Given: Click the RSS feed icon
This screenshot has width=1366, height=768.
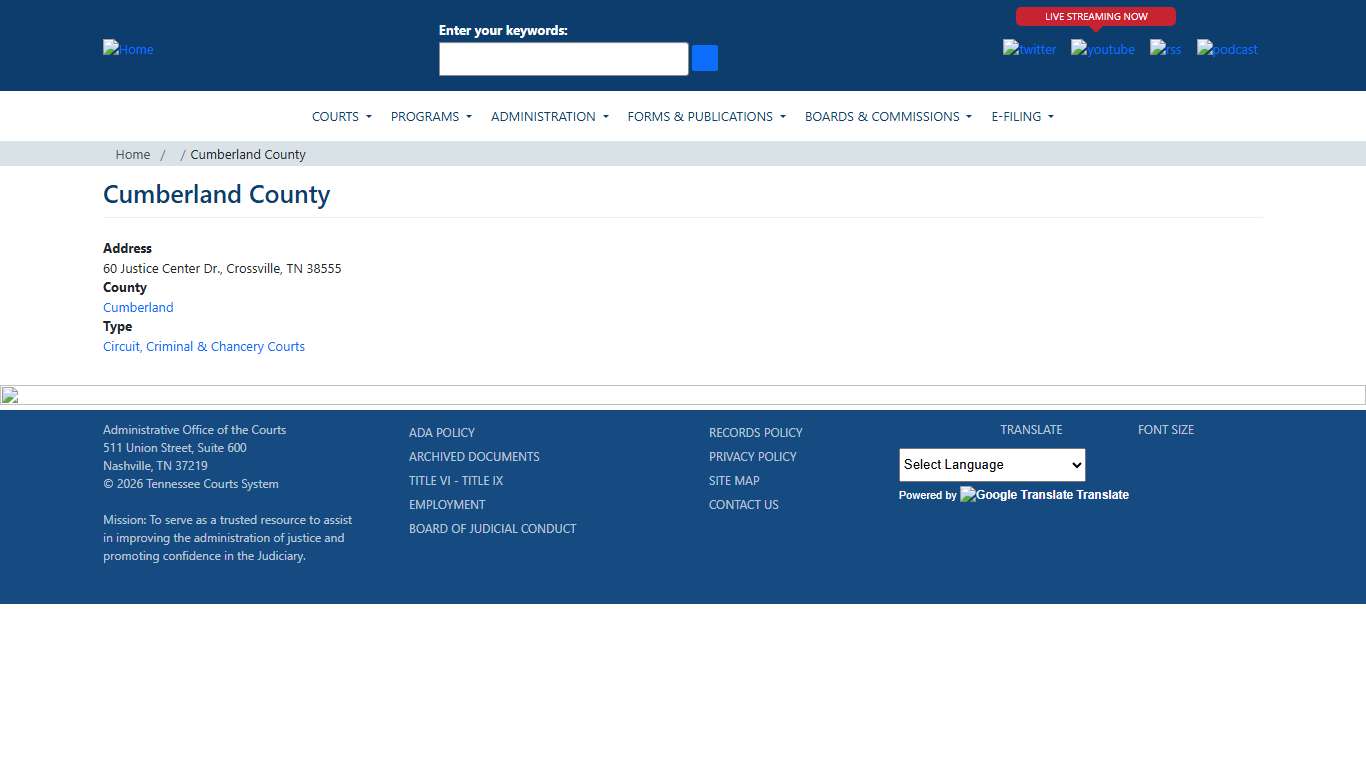Looking at the screenshot, I should 1164,49.
